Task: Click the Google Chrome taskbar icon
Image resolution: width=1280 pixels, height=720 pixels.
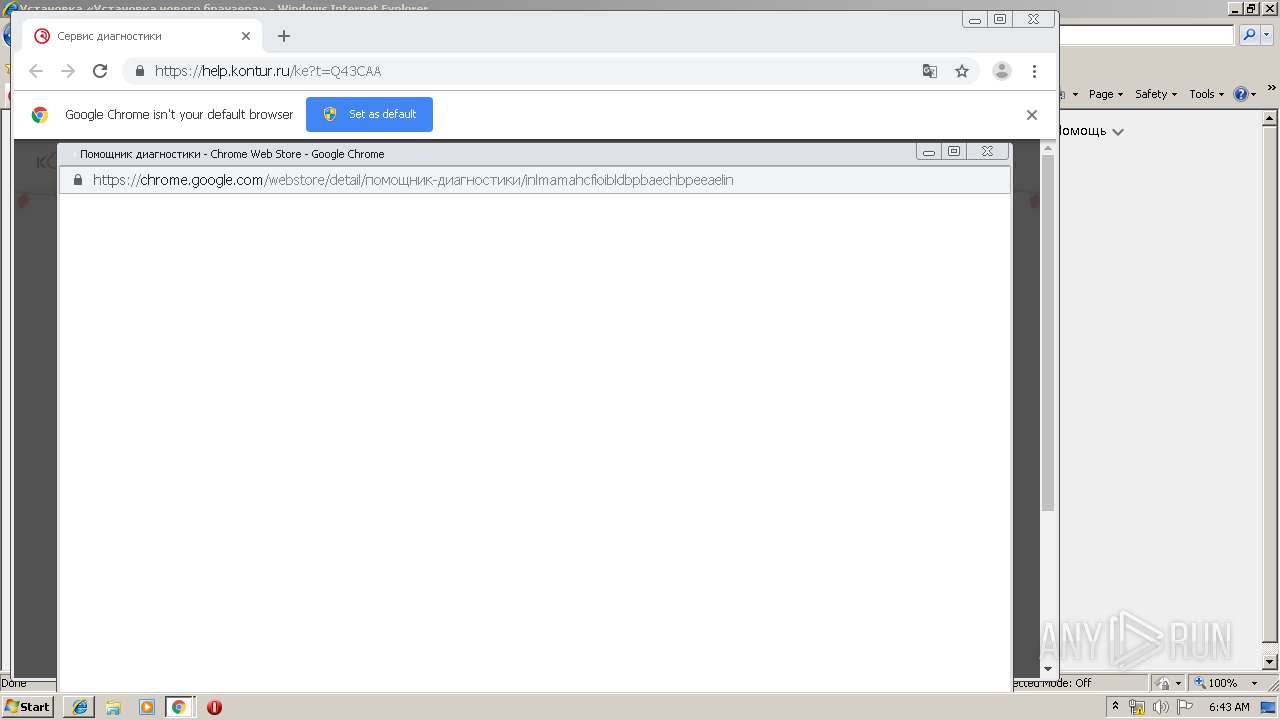Action: tap(179, 707)
